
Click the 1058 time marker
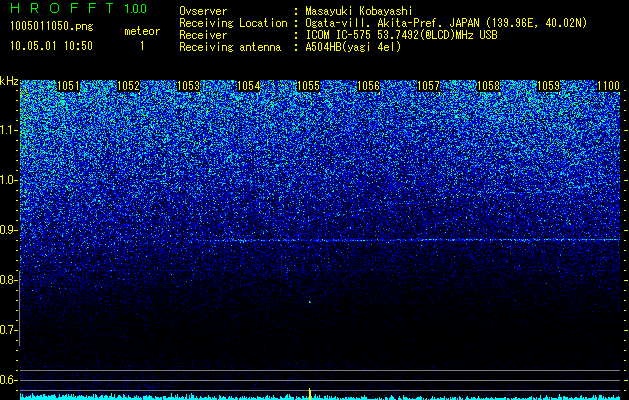click(x=489, y=86)
